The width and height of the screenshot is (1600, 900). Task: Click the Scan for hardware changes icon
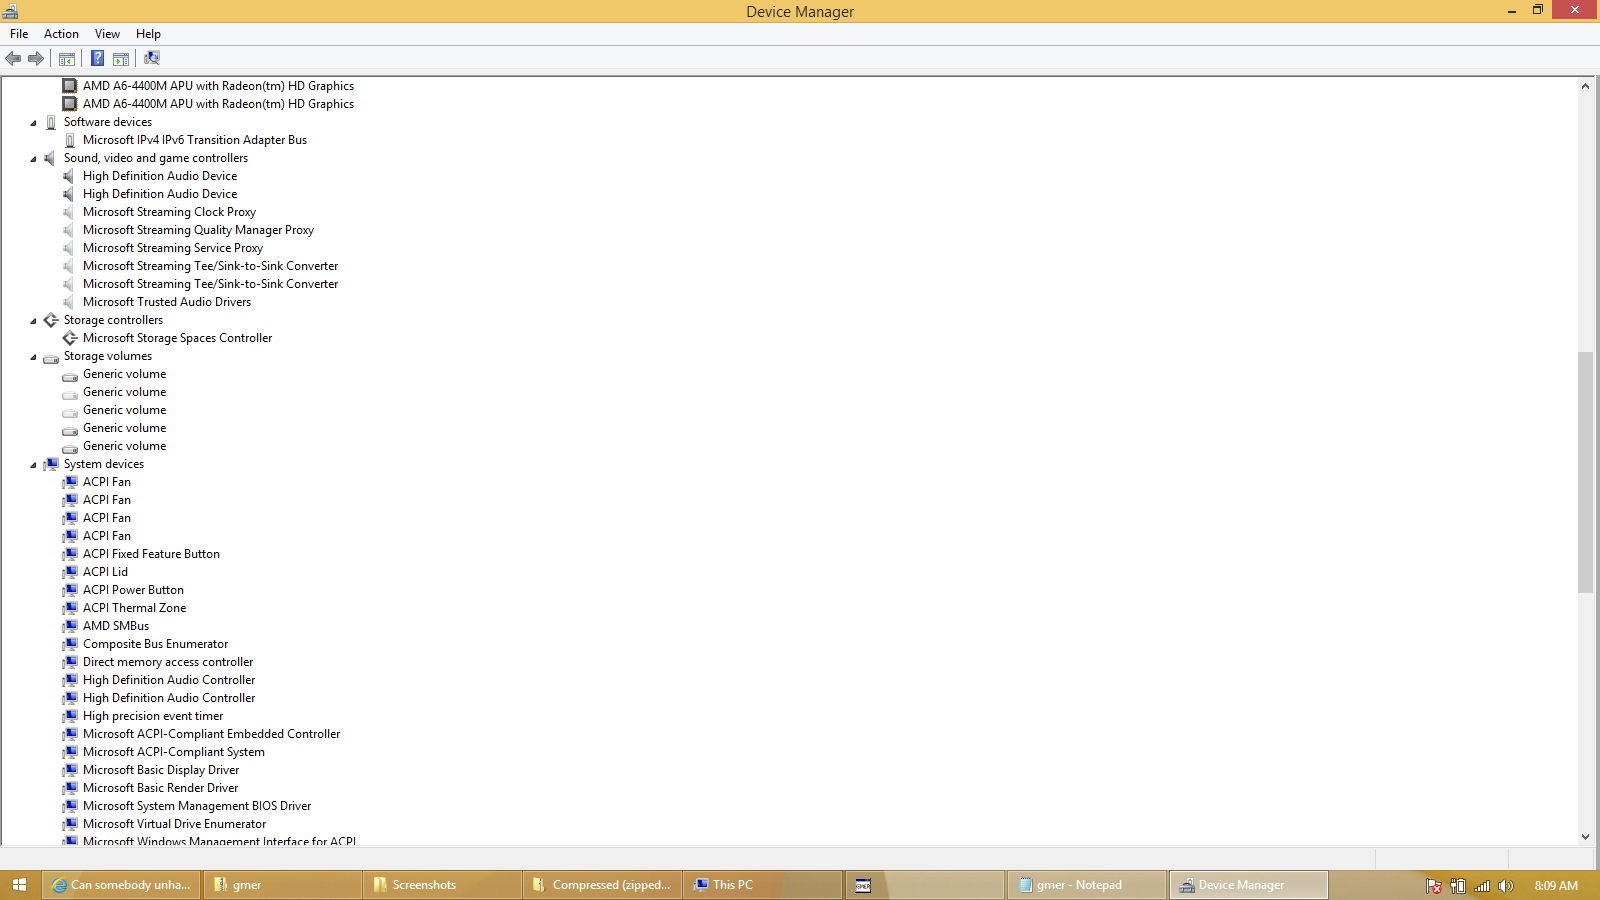coord(152,59)
